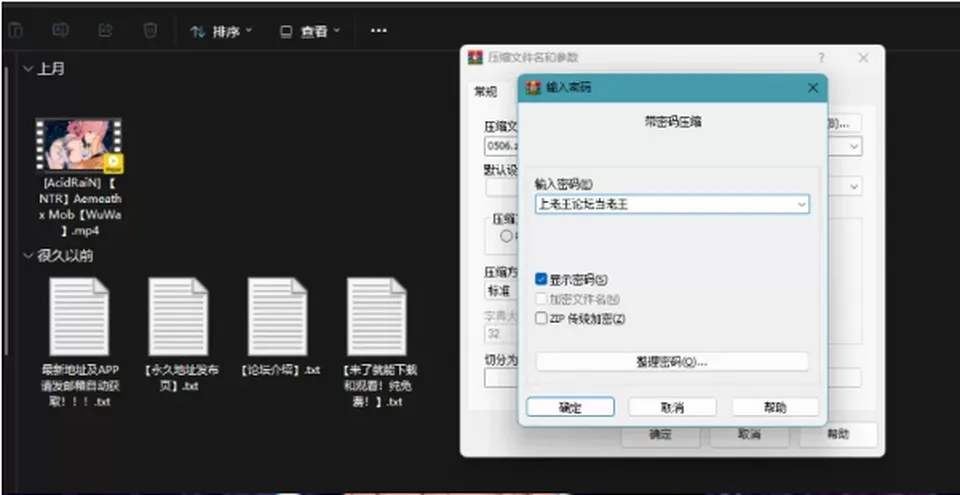
Task: Click the Share icon in Explorer toolbar
Action: coord(105,31)
